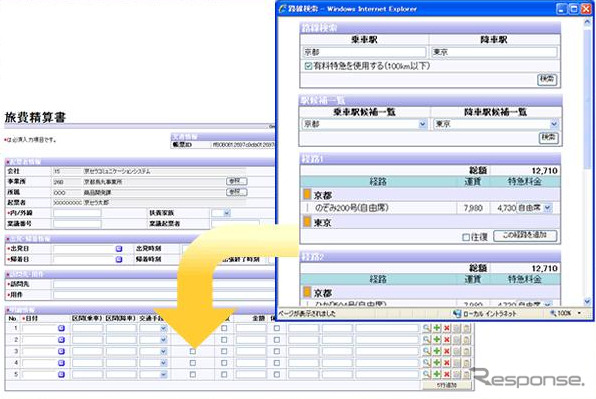Click the 5行追加 button below the table
Screen dimensions: 596x399
[x=447, y=385]
